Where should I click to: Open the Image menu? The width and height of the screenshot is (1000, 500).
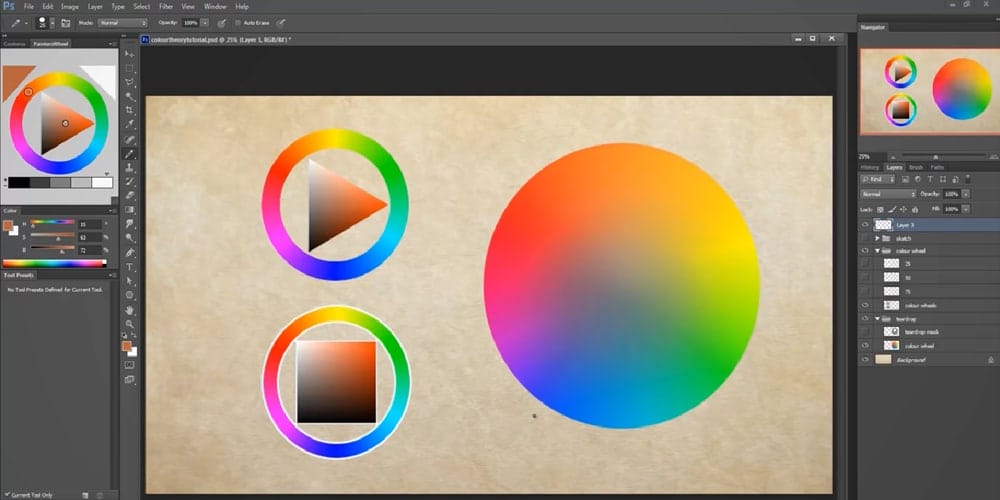click(70, 6)
